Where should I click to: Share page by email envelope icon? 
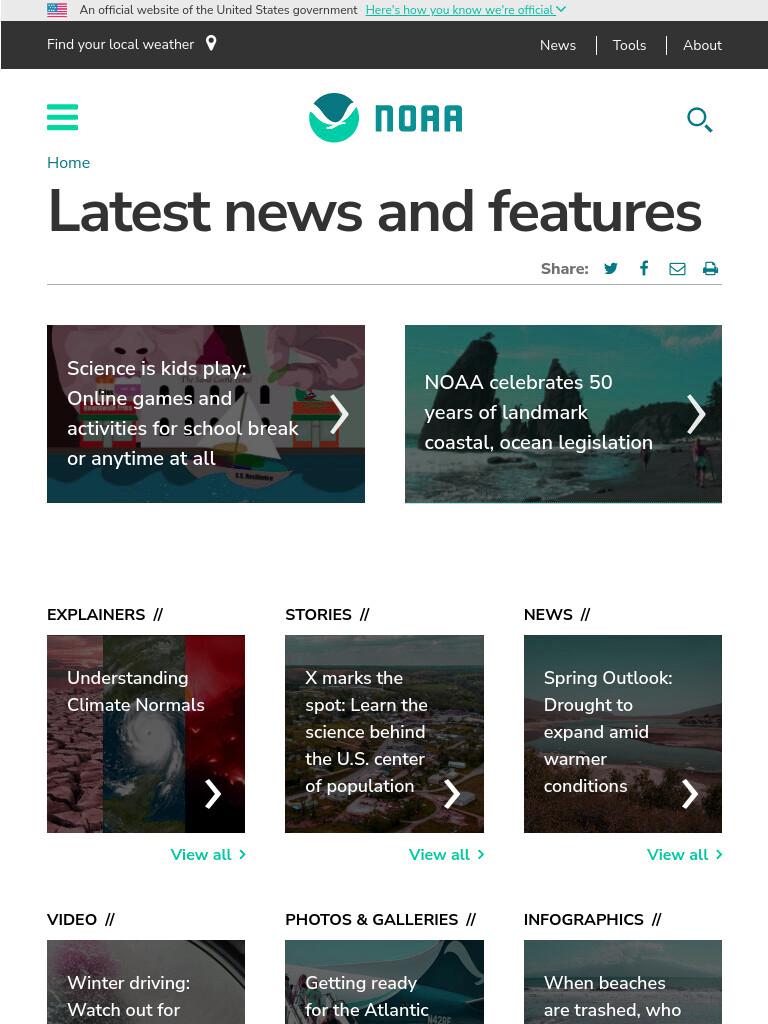677,268
